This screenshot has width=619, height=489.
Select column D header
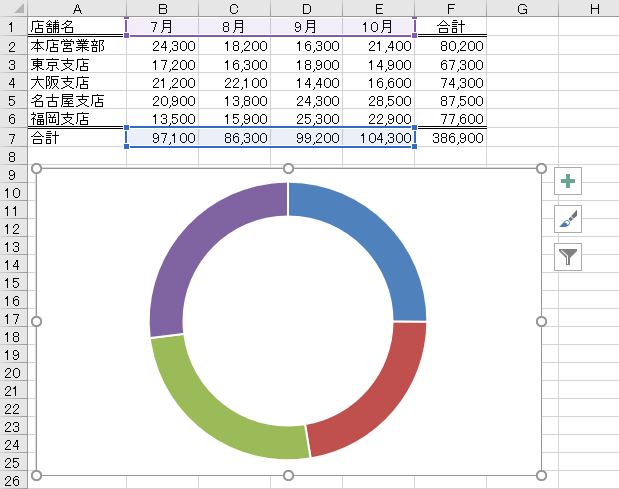click(306, 8)
